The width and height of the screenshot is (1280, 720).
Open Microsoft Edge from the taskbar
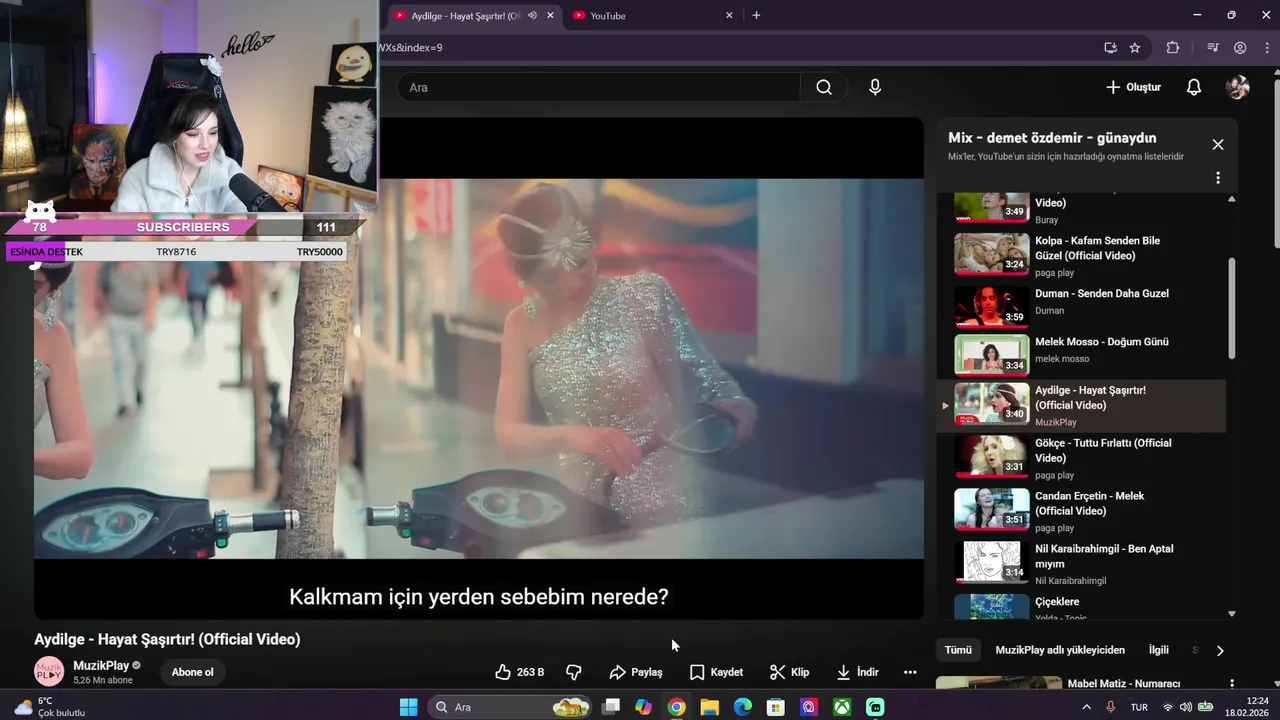click(x=742, y=707)
